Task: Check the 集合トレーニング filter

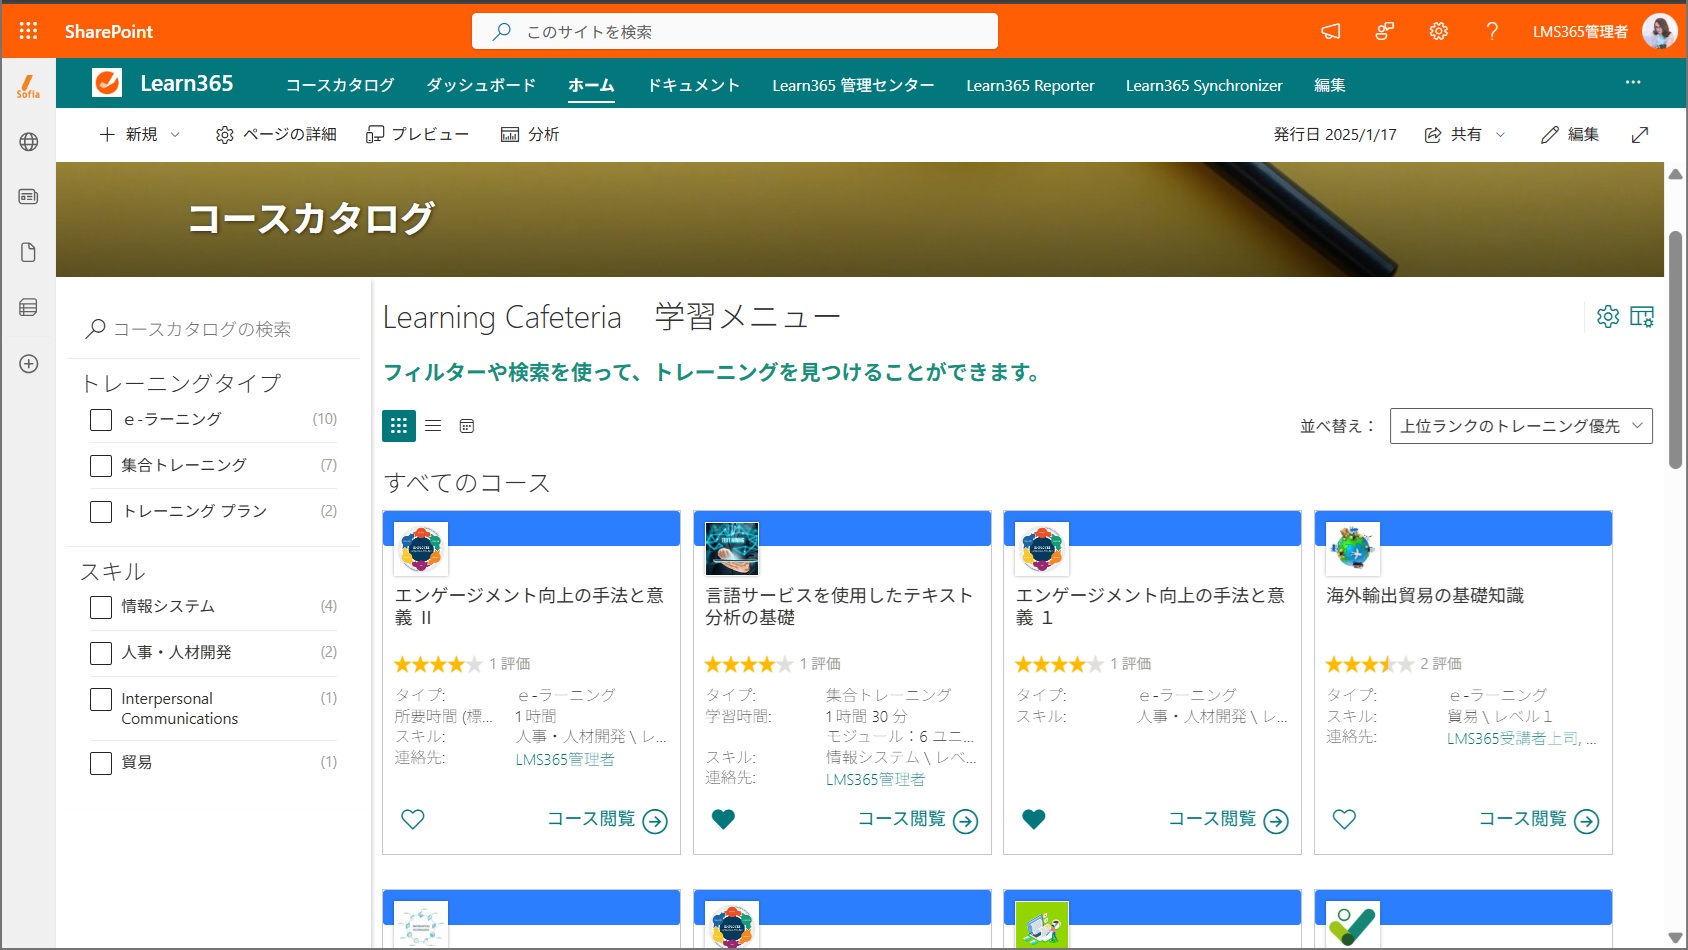Action: coord(101,466)
